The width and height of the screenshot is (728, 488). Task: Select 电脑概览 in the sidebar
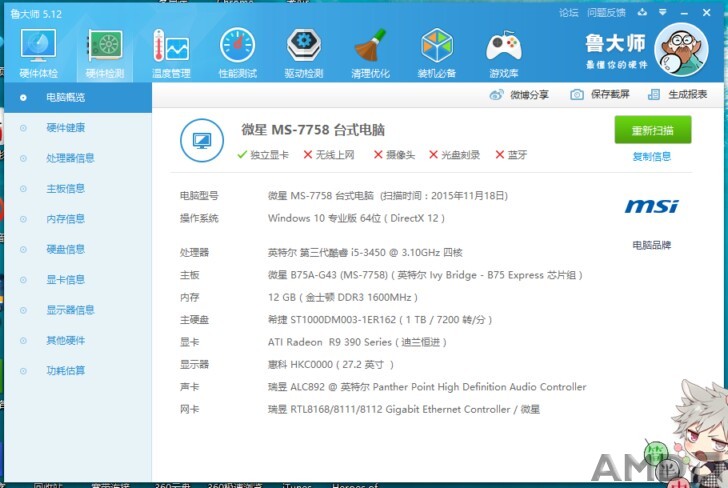coord(78,98)
